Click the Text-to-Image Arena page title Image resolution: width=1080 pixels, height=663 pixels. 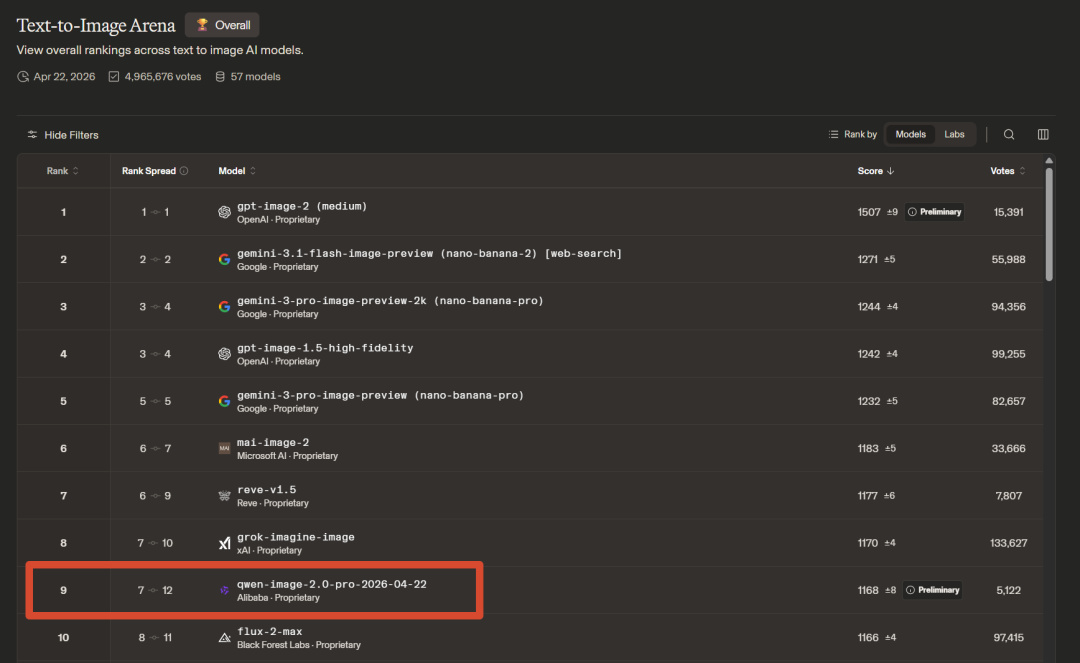point(96,25)
